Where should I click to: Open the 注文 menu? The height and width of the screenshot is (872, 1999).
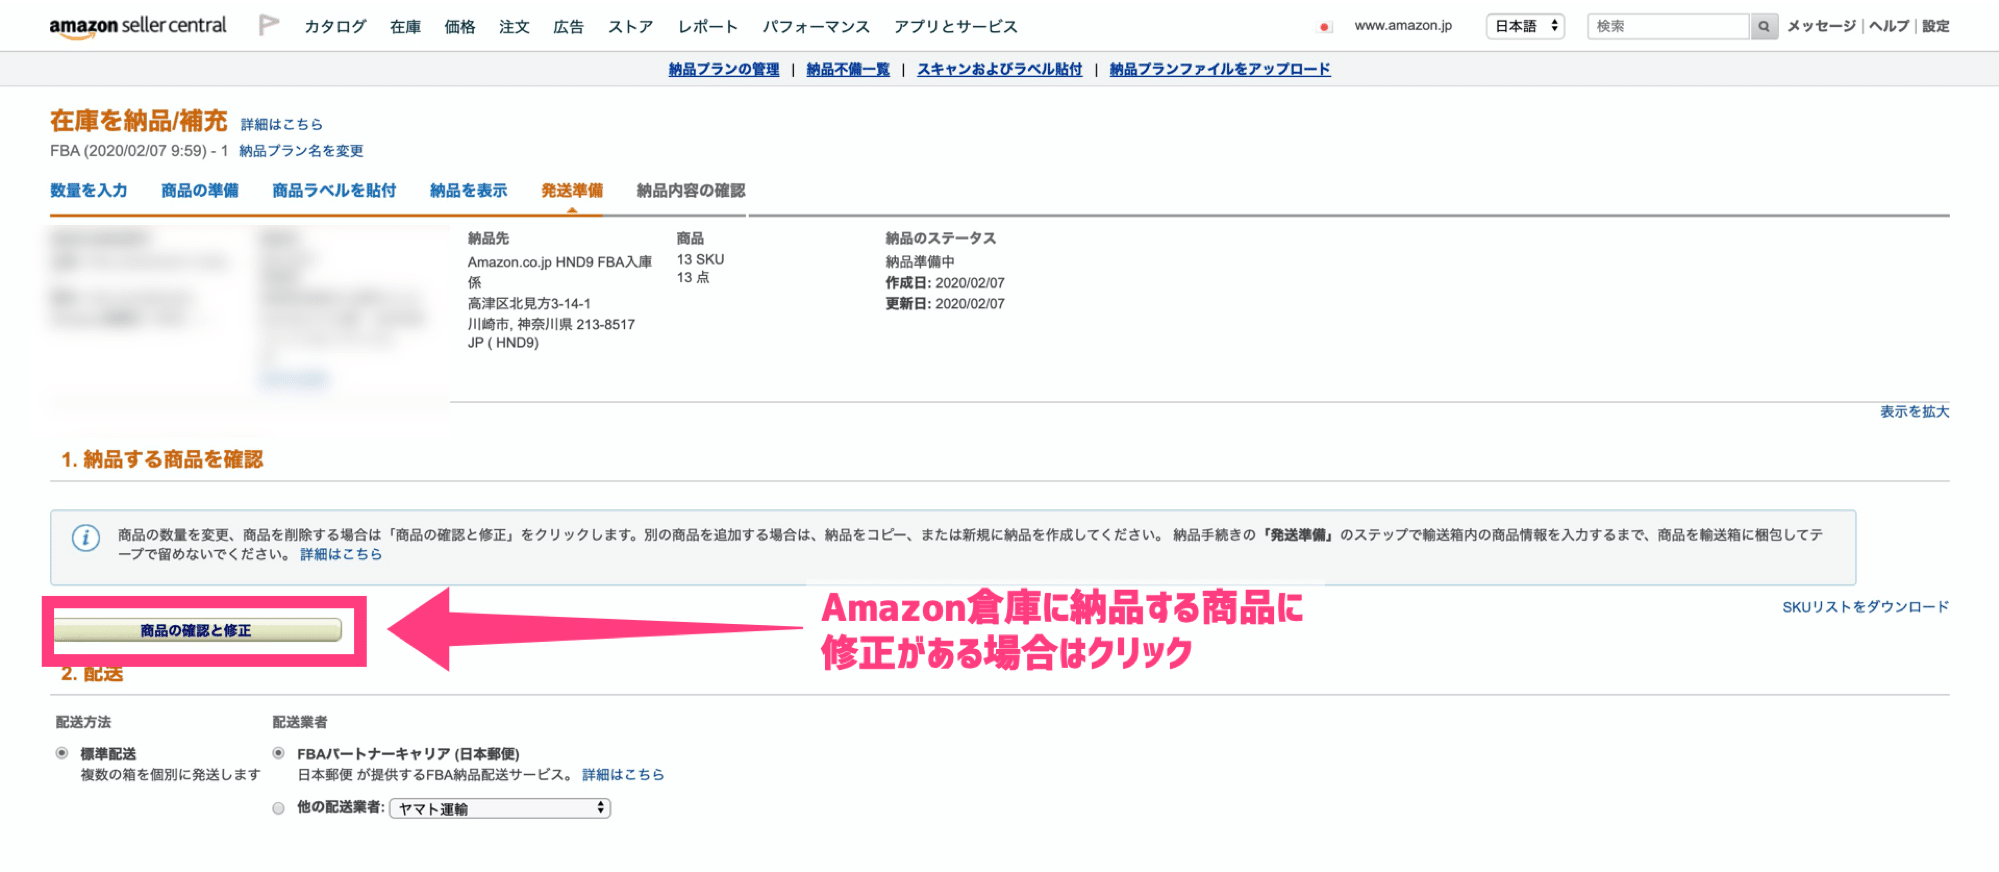[514, 27]
